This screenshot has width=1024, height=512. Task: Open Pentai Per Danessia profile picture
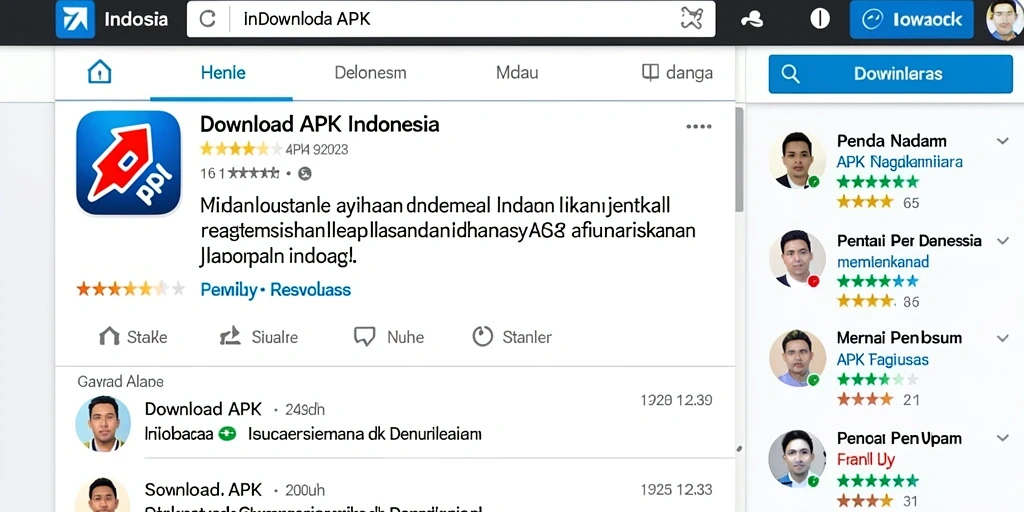[797, 258]
